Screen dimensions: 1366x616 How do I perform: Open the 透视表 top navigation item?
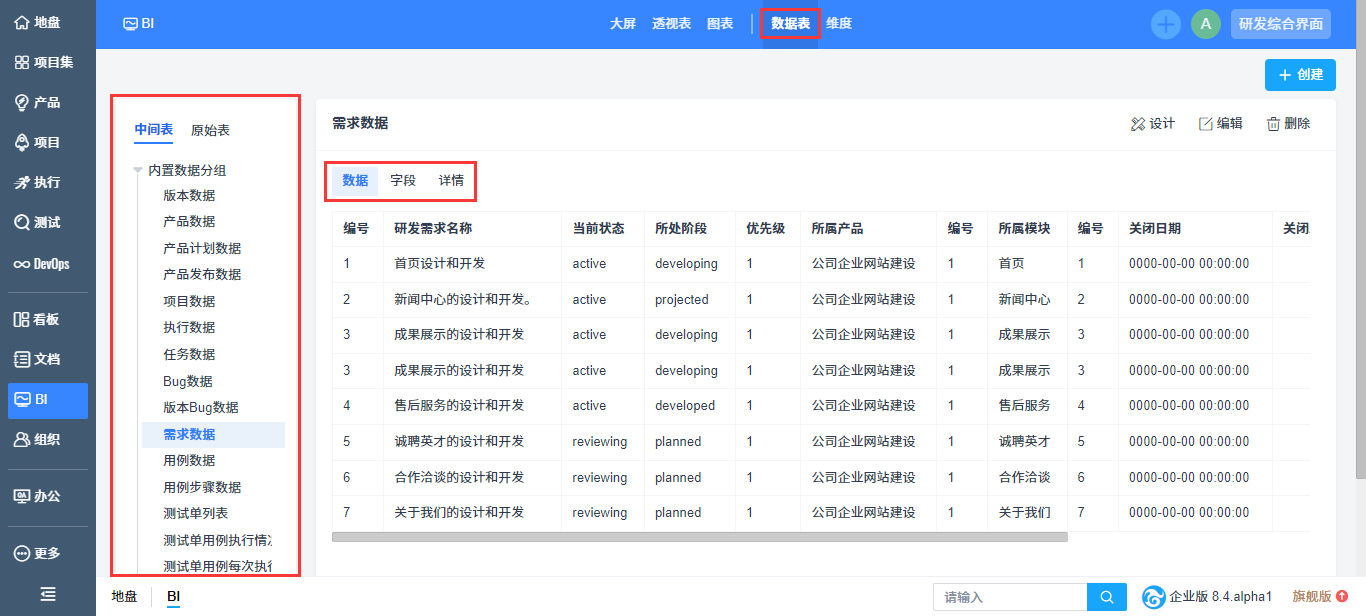point(671,23)
